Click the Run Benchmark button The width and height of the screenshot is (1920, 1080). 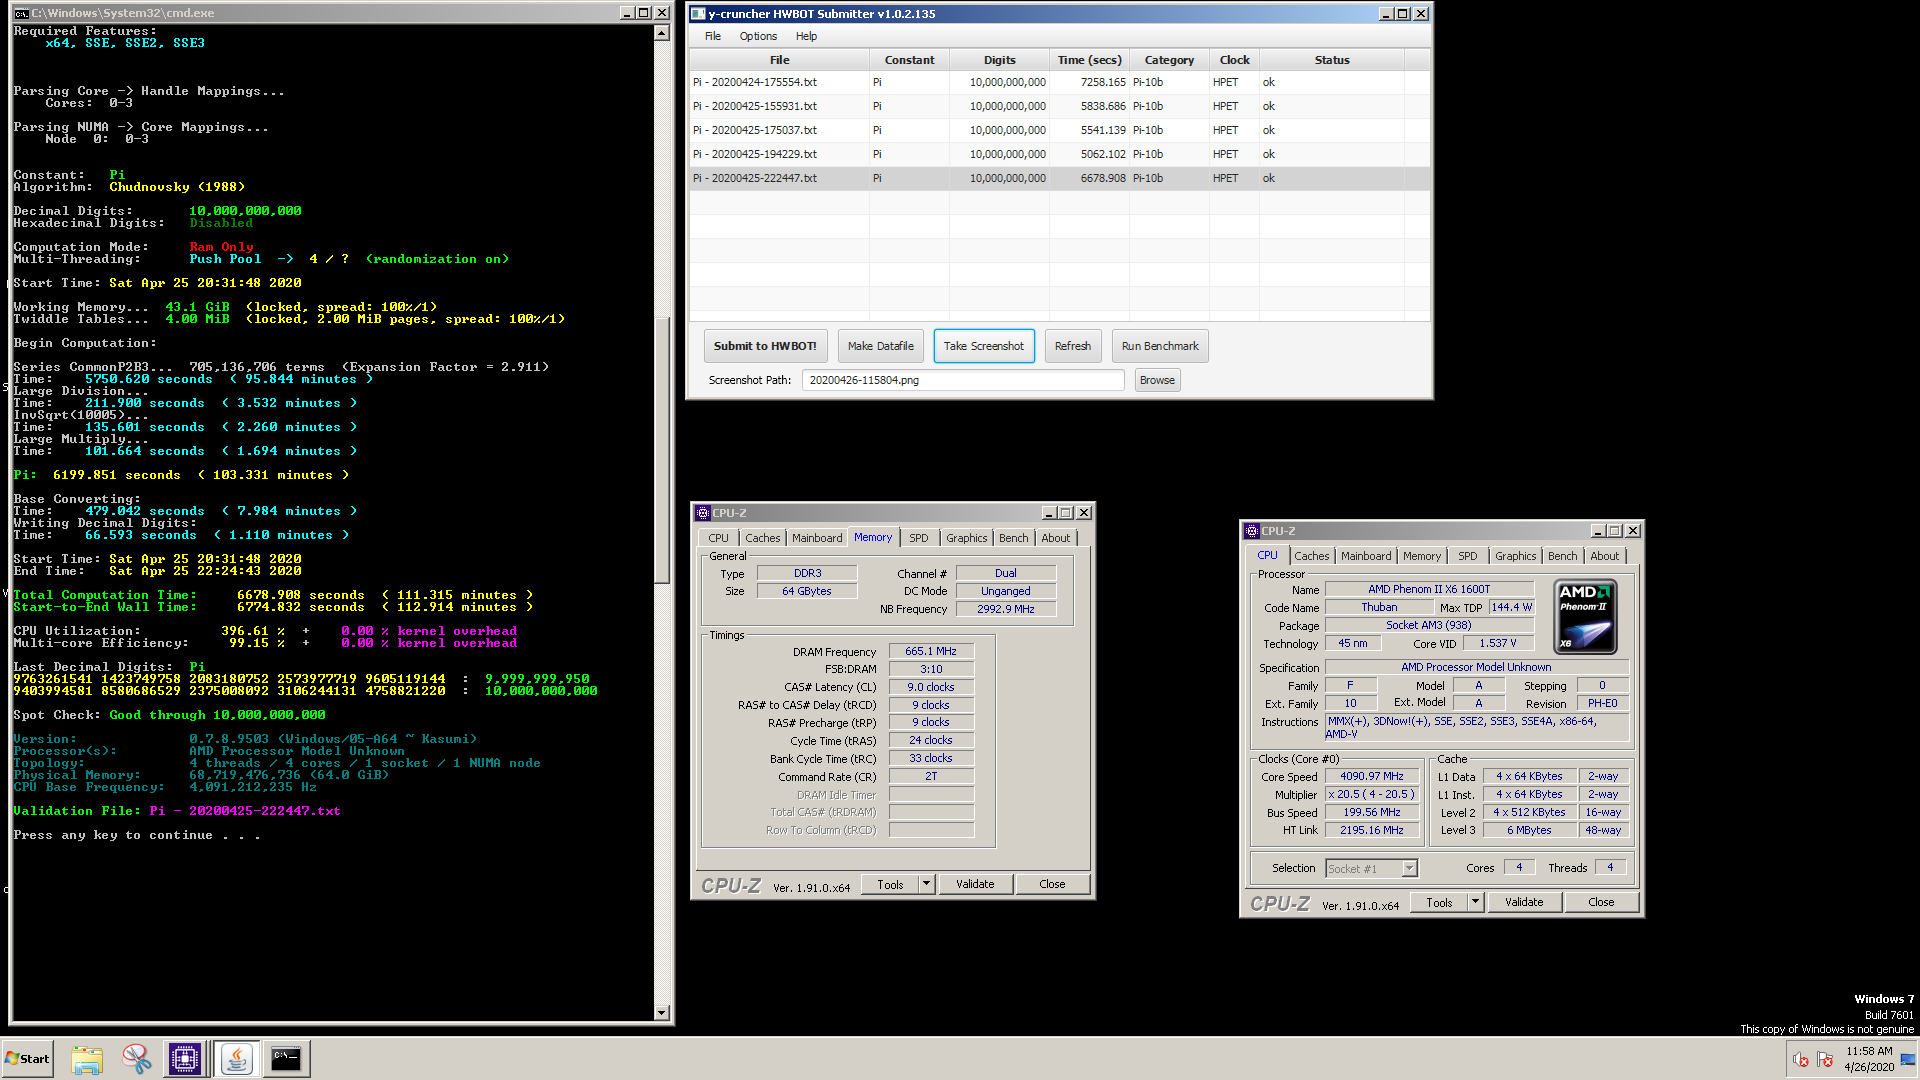click(1160, 346)
